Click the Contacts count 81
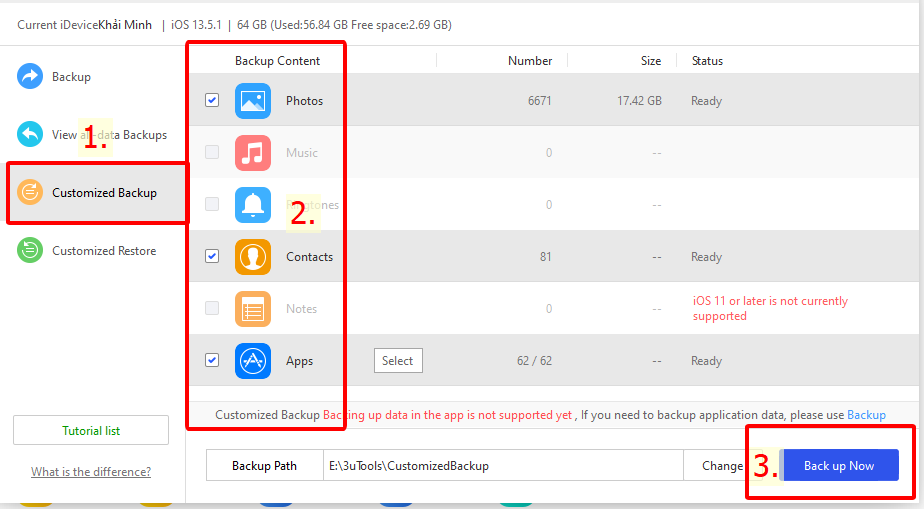 point(546,257)
